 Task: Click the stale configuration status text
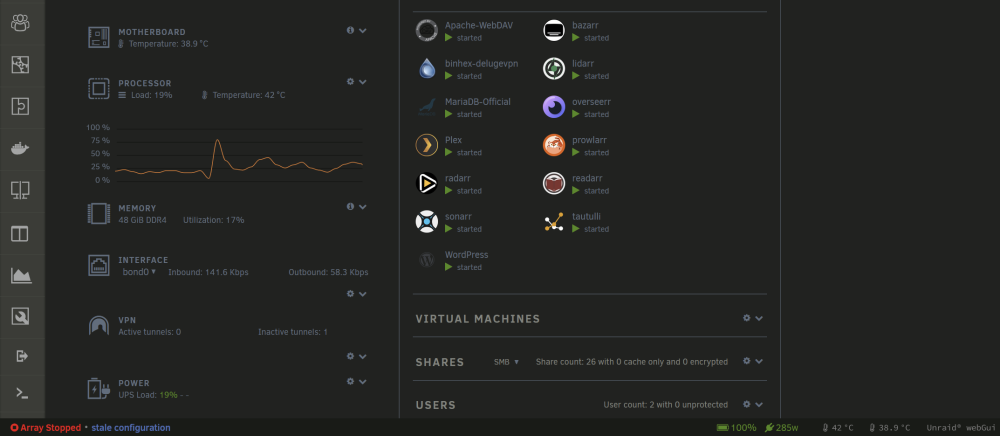(x=131, y=428)
